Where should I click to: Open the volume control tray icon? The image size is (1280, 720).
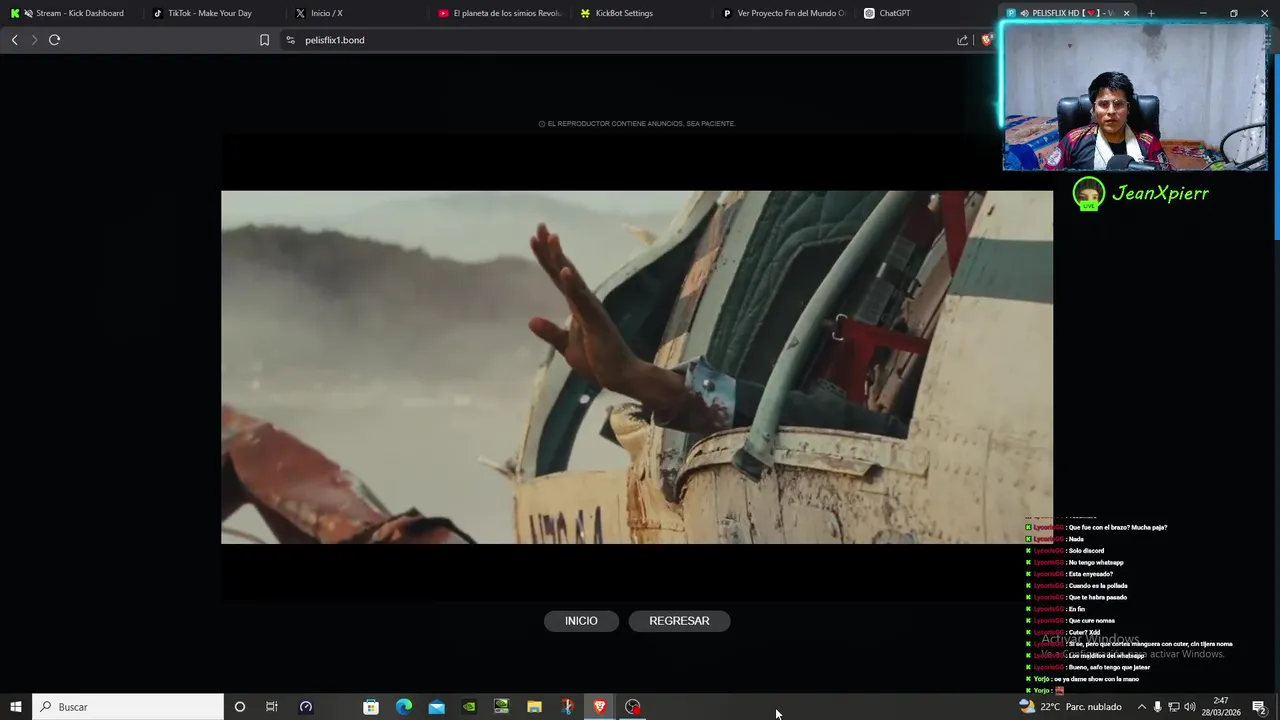tap(1190, 707)
